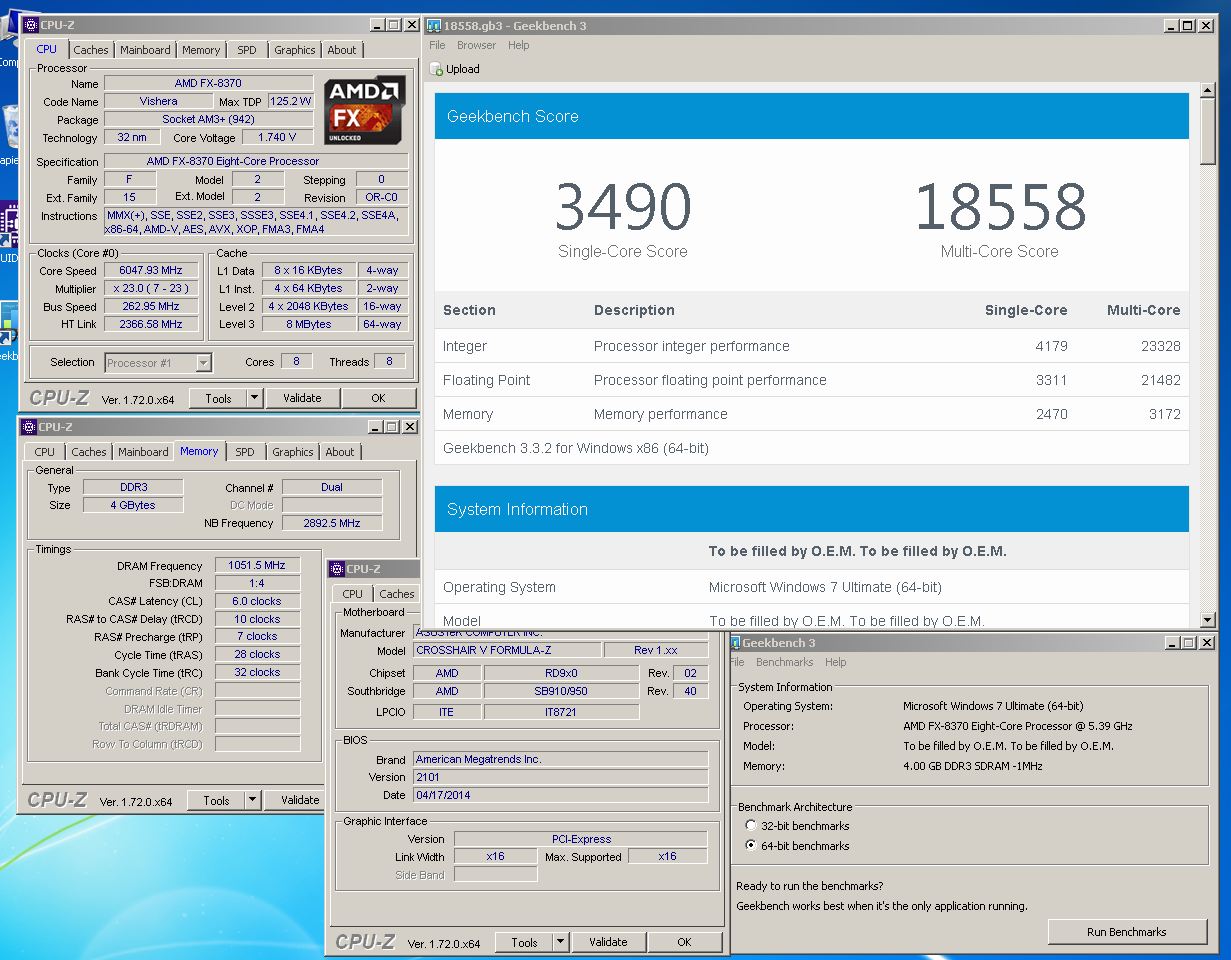
Task: Open Tools dropdown arrow in Memory CPU-Z window
Action: point(252,800)
